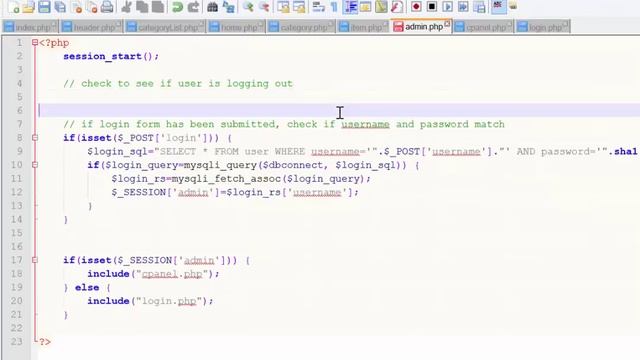The height and width of the screenshot is (360, 640).
Task: Click the New file toolbar icon
Action: [x=14, y=7]
